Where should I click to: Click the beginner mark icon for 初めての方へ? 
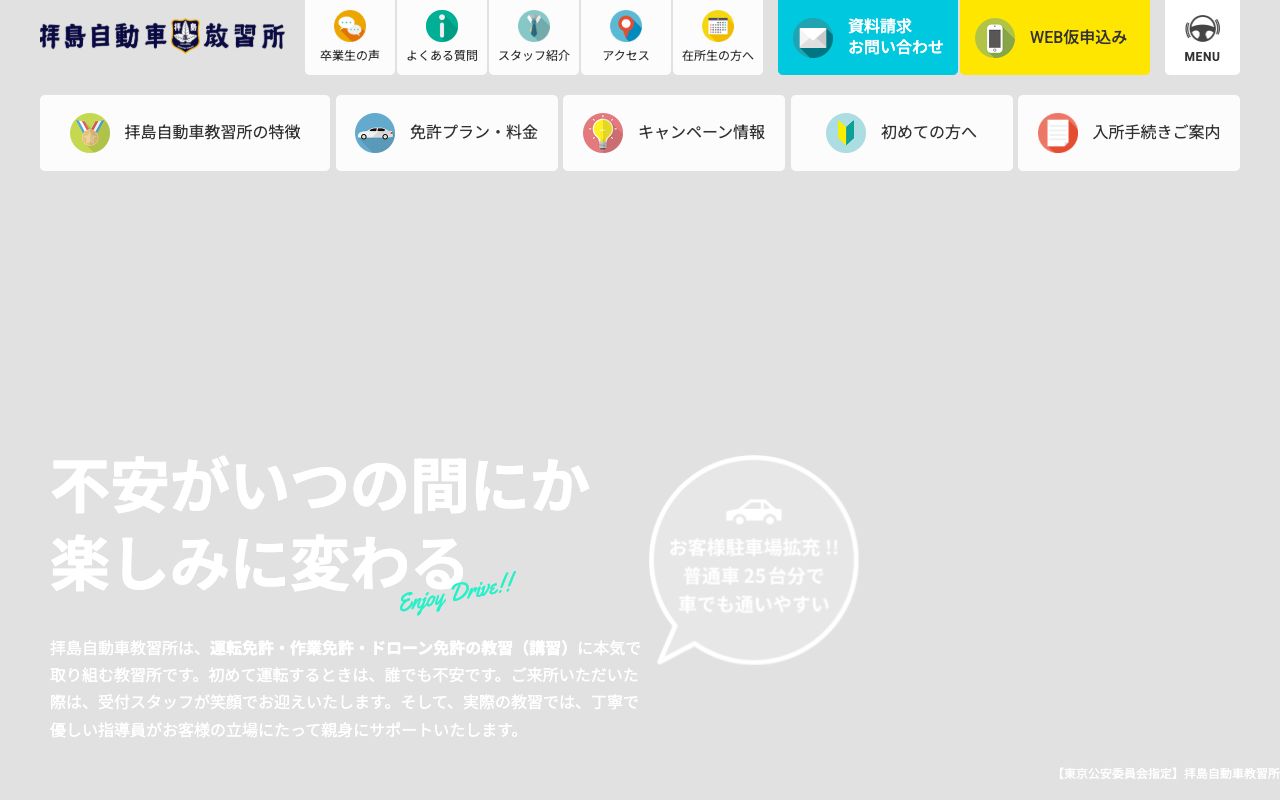tap(846, 133)
